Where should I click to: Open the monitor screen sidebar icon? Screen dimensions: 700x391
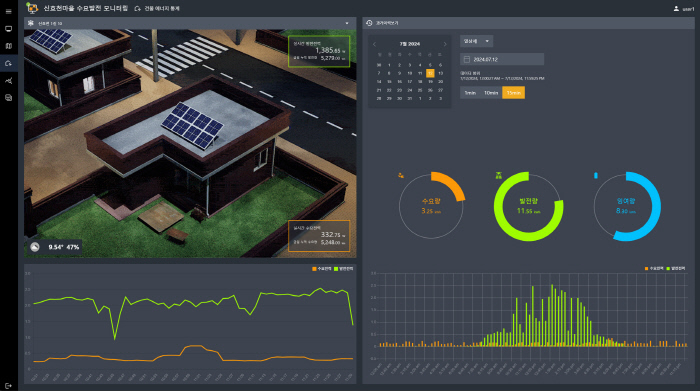tap(8, 29)
